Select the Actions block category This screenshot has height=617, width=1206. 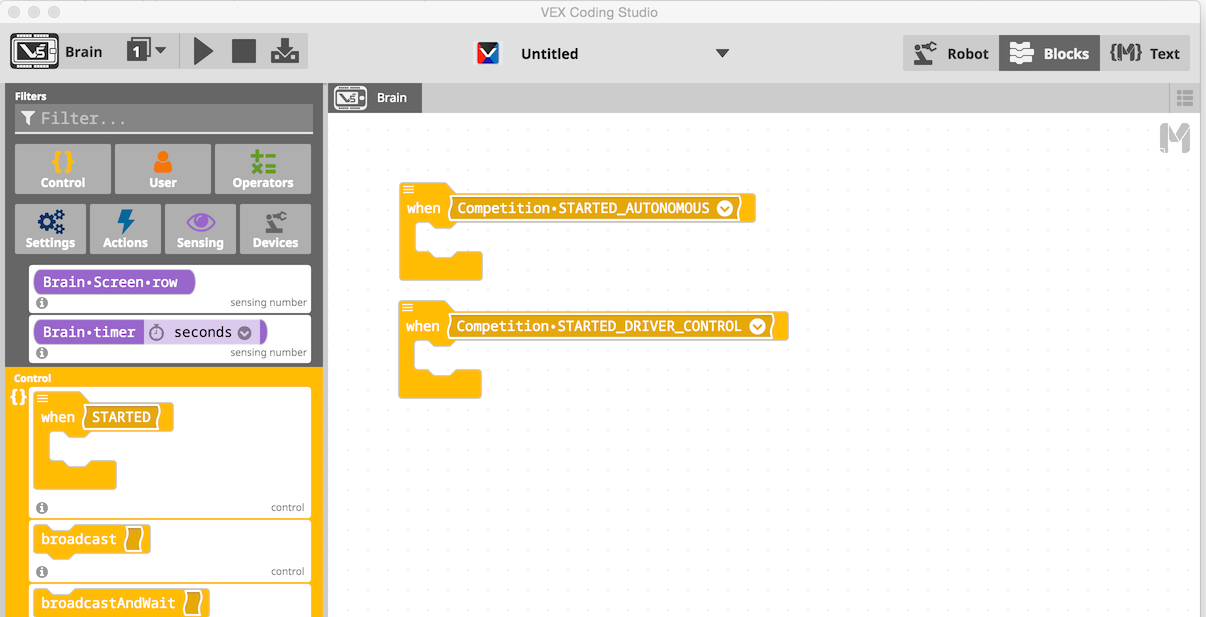tap(125, 229)
